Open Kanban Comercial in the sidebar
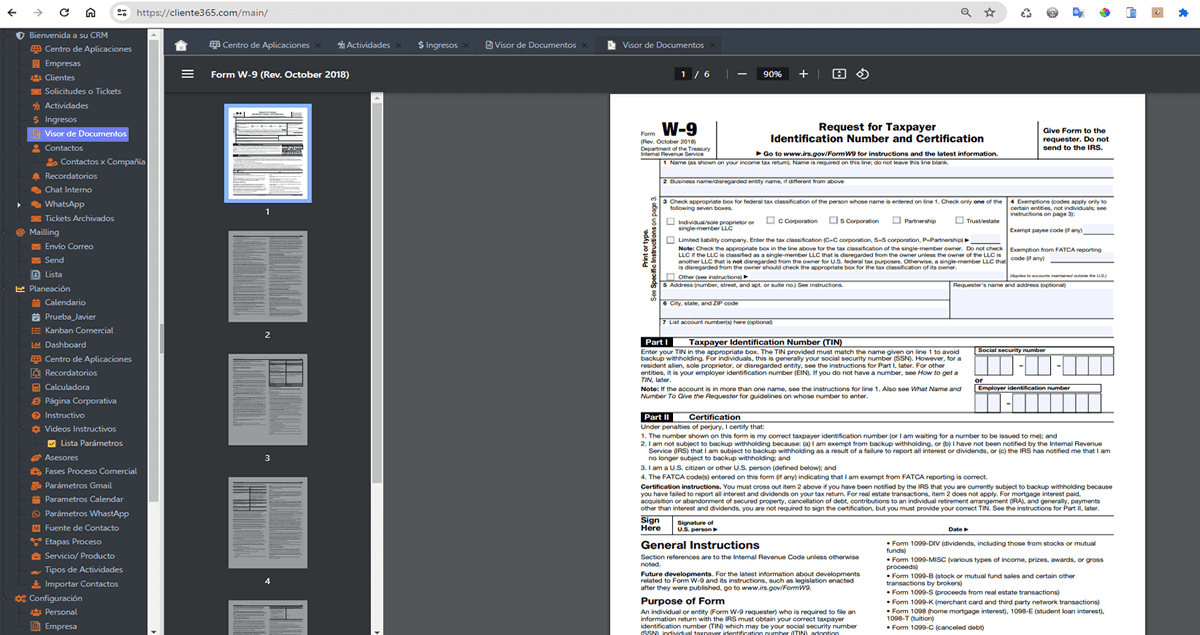The width and height of the screenshot is (1200, 635). pyautogui.click(x=79, y=331)
